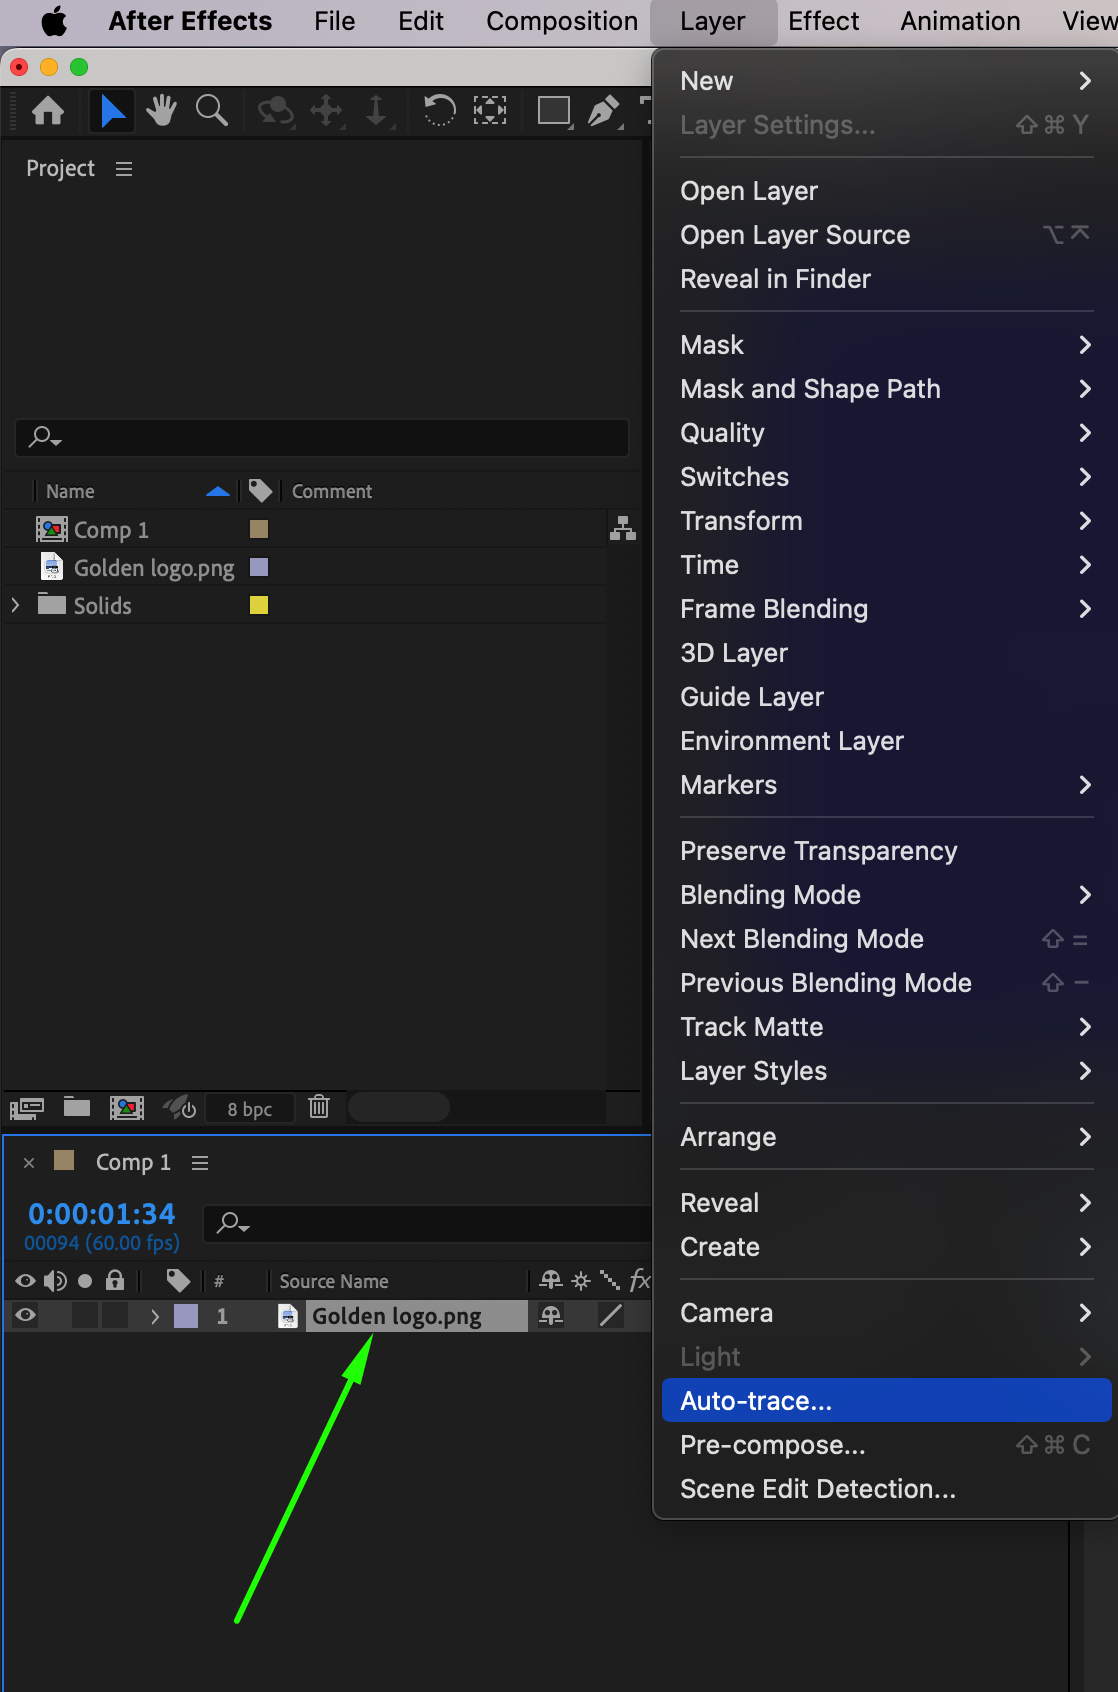Select the Comp 1 timeline tab
Screen dimensions: 1118x1692
click(x=132, y=1162)
